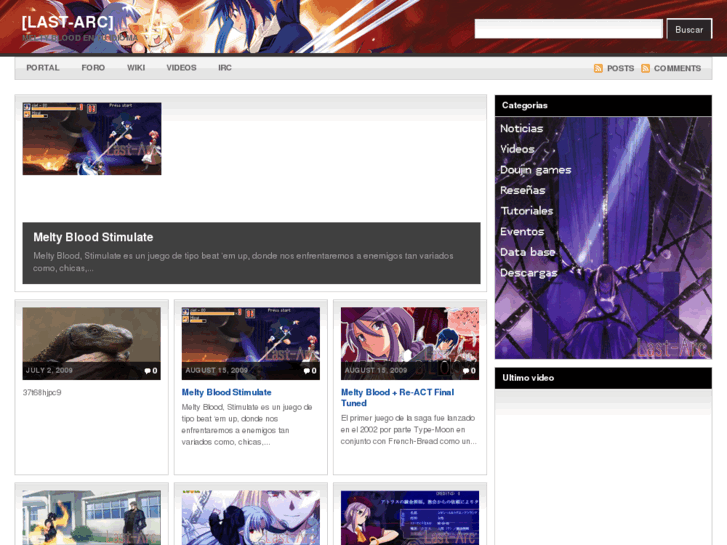Viewport: 727px width, 545px height.
Task: Click the comment bubble icon on July 2 post
Action: point(147,371)
